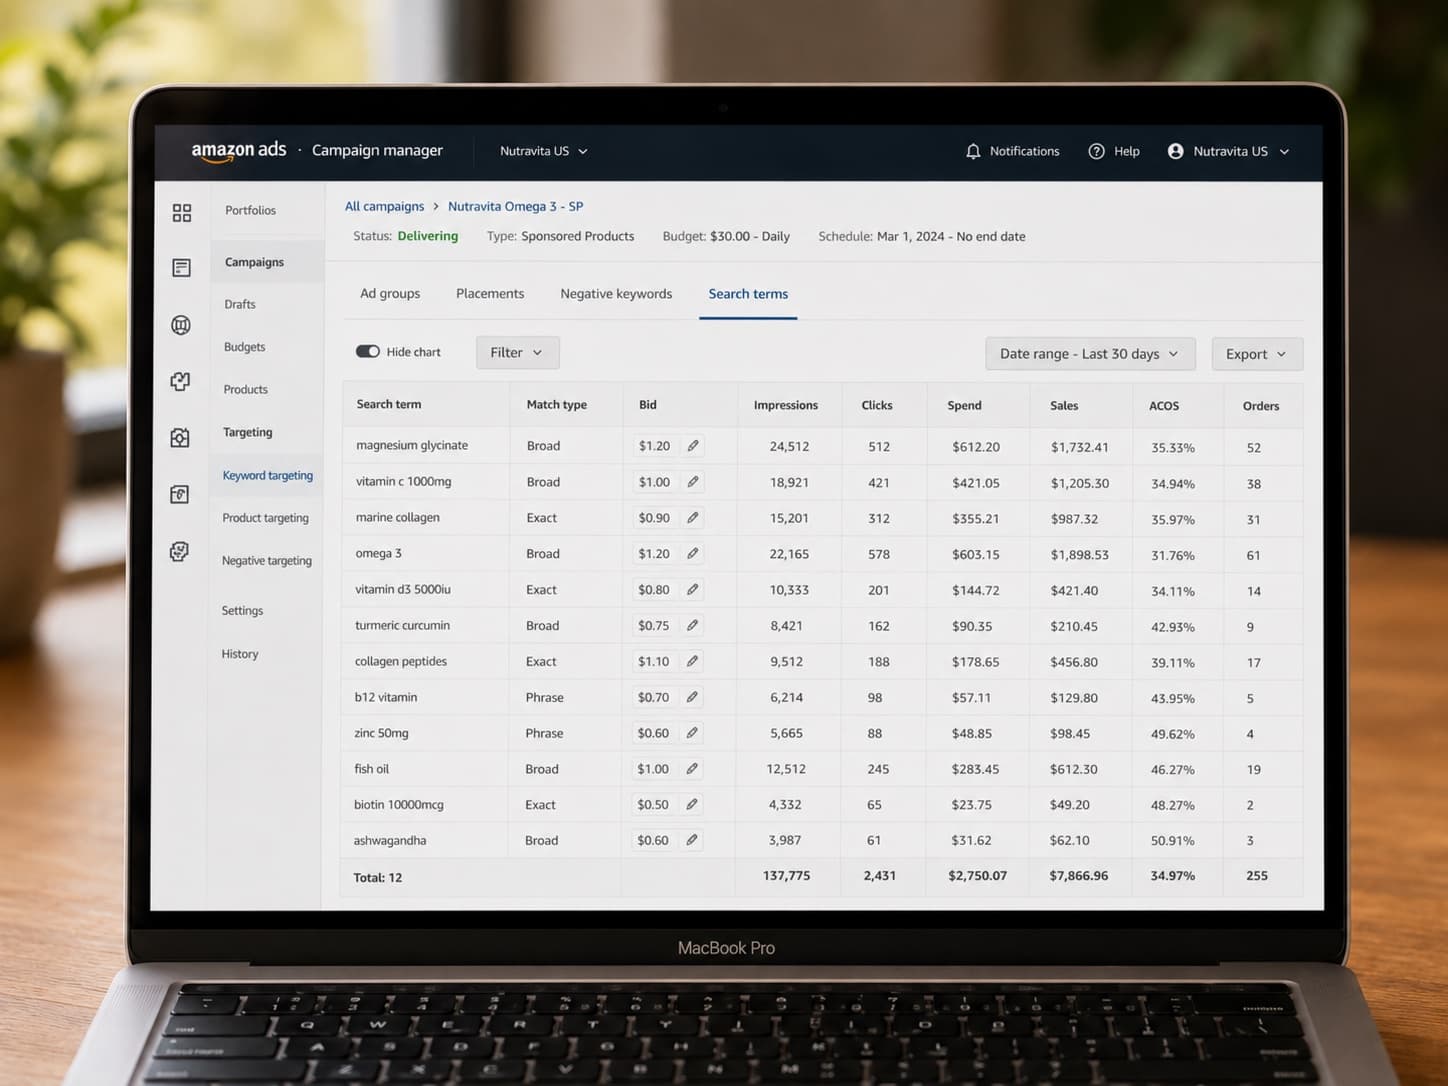The image size is (1448, 1086).
Task: Click the Bid column header
Action: pos(648,405)
